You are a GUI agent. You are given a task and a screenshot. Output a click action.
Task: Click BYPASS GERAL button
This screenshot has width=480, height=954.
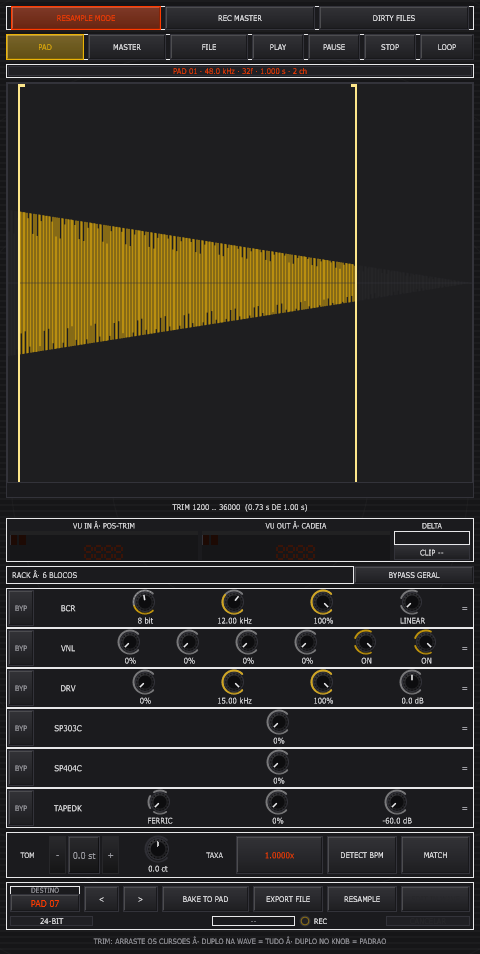pos(414,575)
